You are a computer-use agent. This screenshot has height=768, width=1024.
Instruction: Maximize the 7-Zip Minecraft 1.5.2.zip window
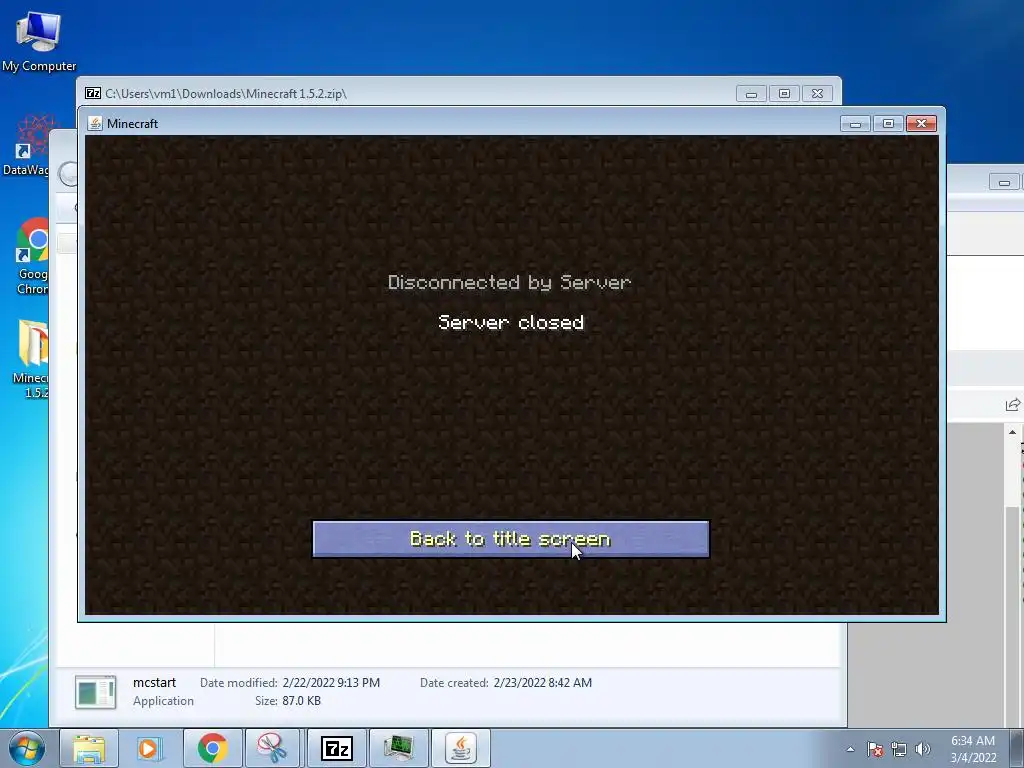(x=784, y=94)
